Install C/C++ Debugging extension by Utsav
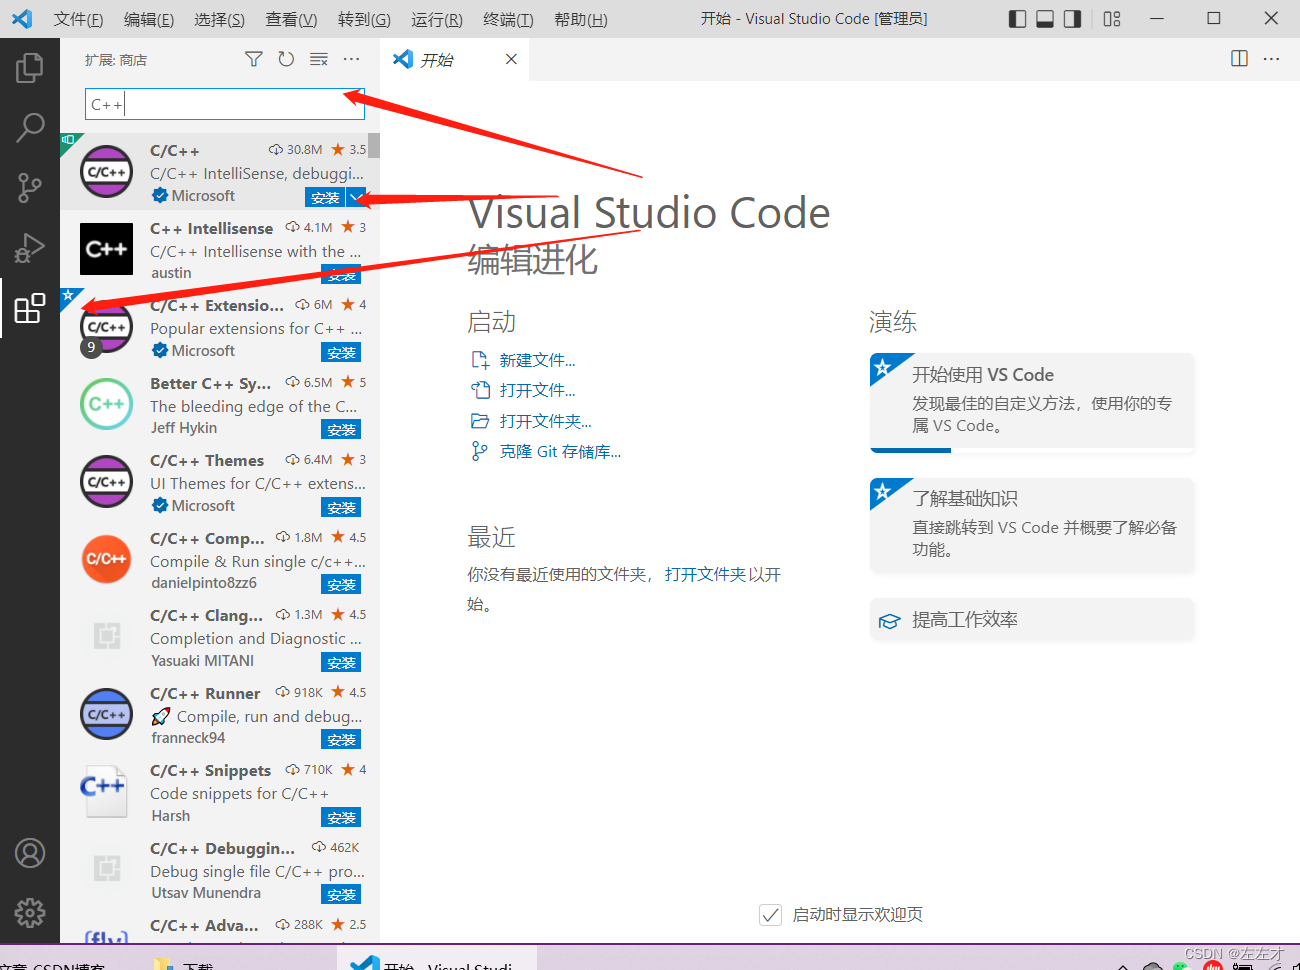The width and height of the screenshot is (1300, 970). [x=341, y=894]
